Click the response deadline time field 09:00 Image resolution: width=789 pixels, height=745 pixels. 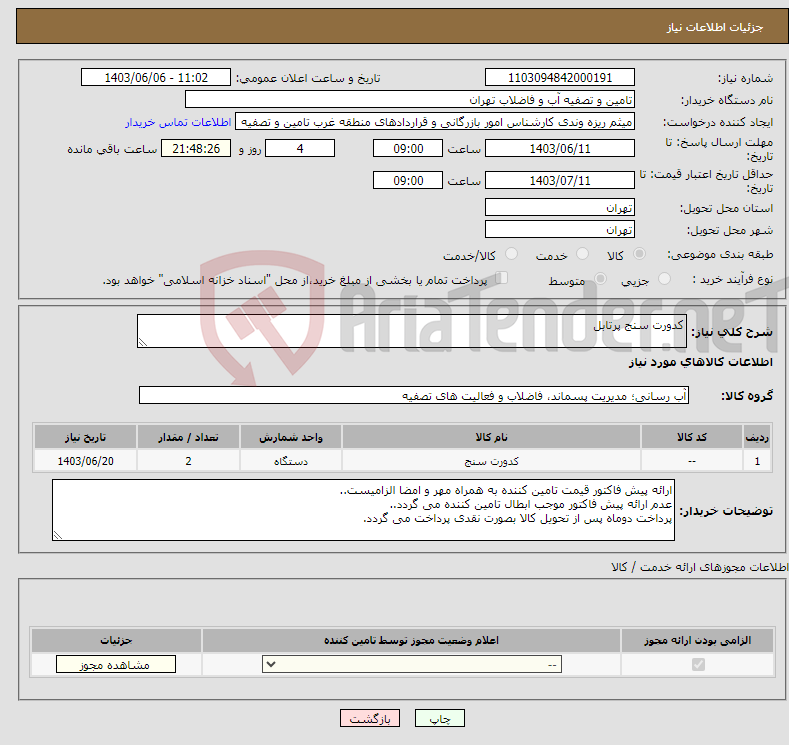tap(408, 148)
